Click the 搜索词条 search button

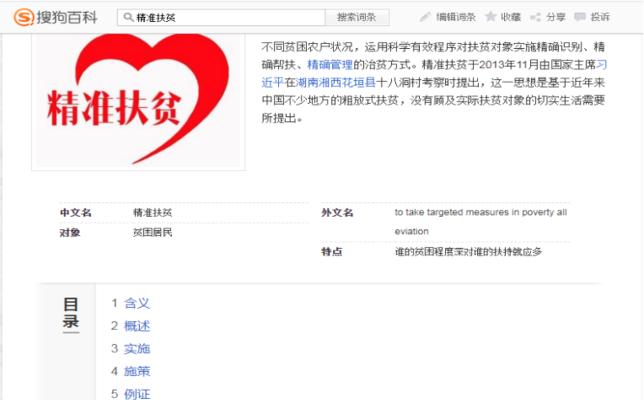(x=357, y=17)
